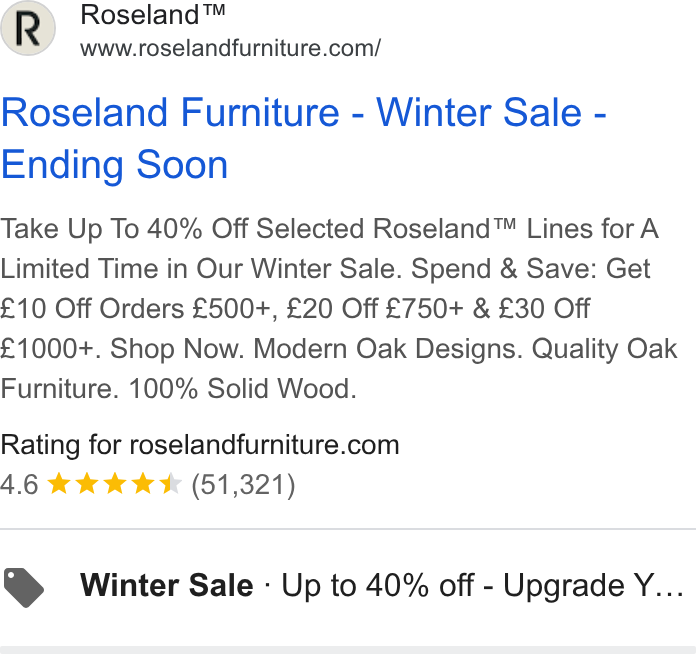Viewport: 696px width, 654px height.
Task: Click the 4.6 rating number
Action: coord(20,484)
